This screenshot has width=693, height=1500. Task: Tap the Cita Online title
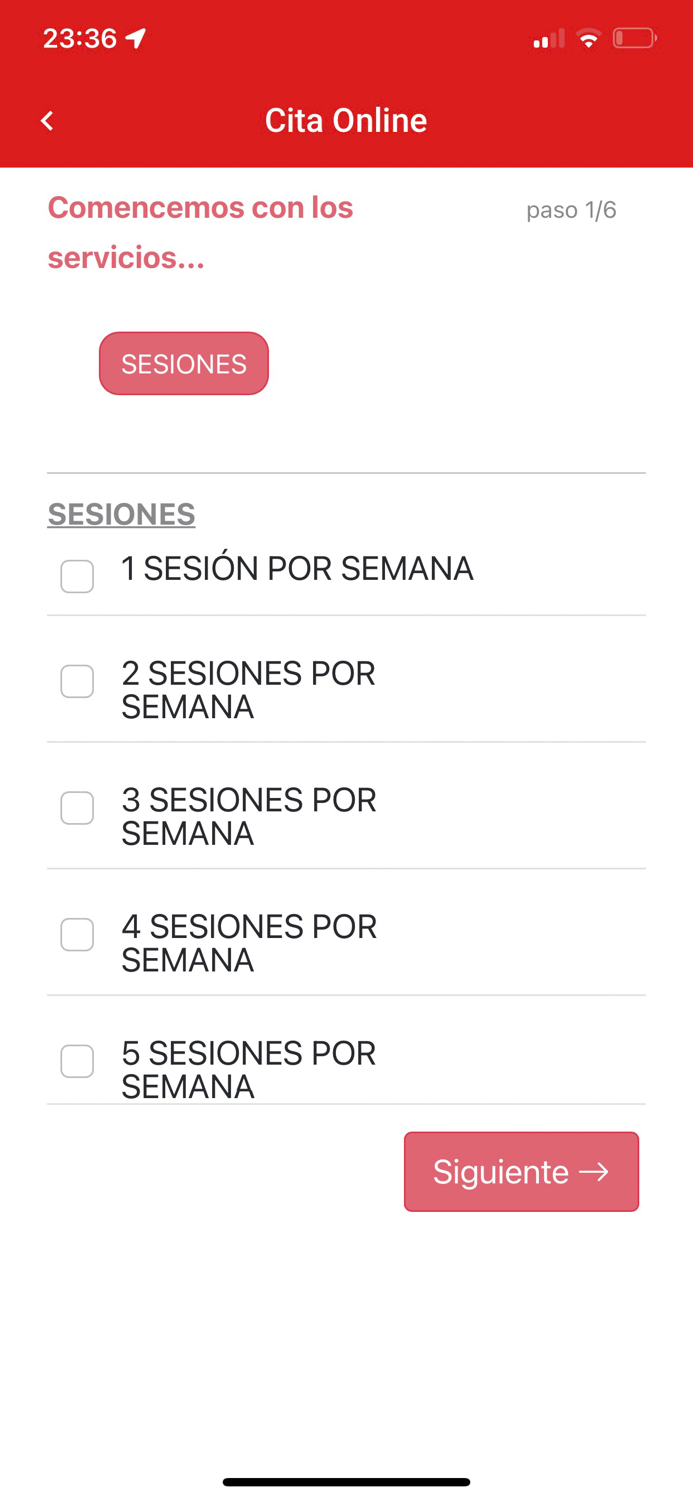346,121
